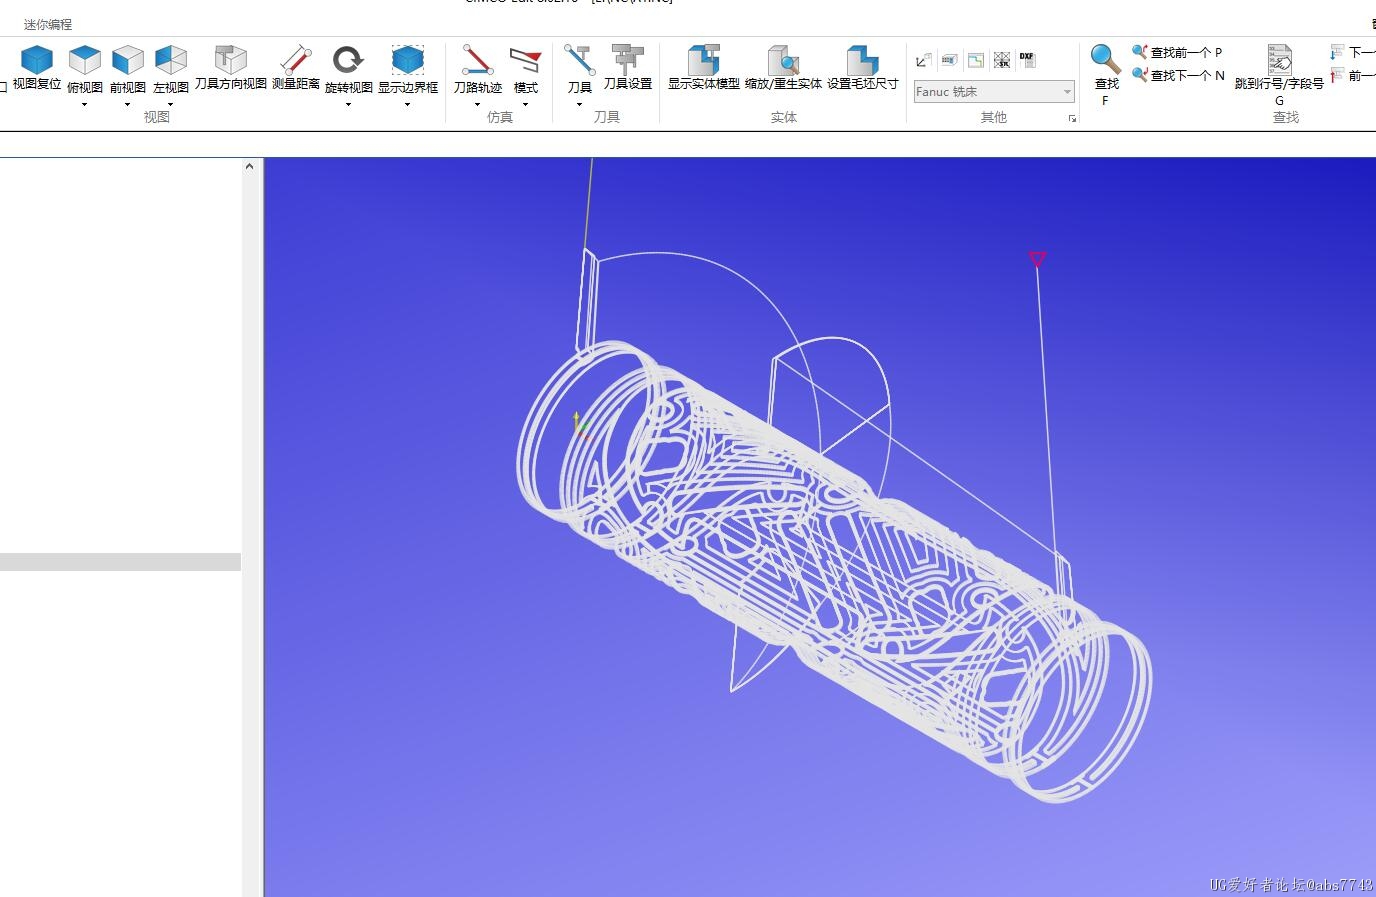This screenshot has width=1376, height=897.
Task: Click 跳到行号/字段号 go to line icon
Action: (1279, 59)
